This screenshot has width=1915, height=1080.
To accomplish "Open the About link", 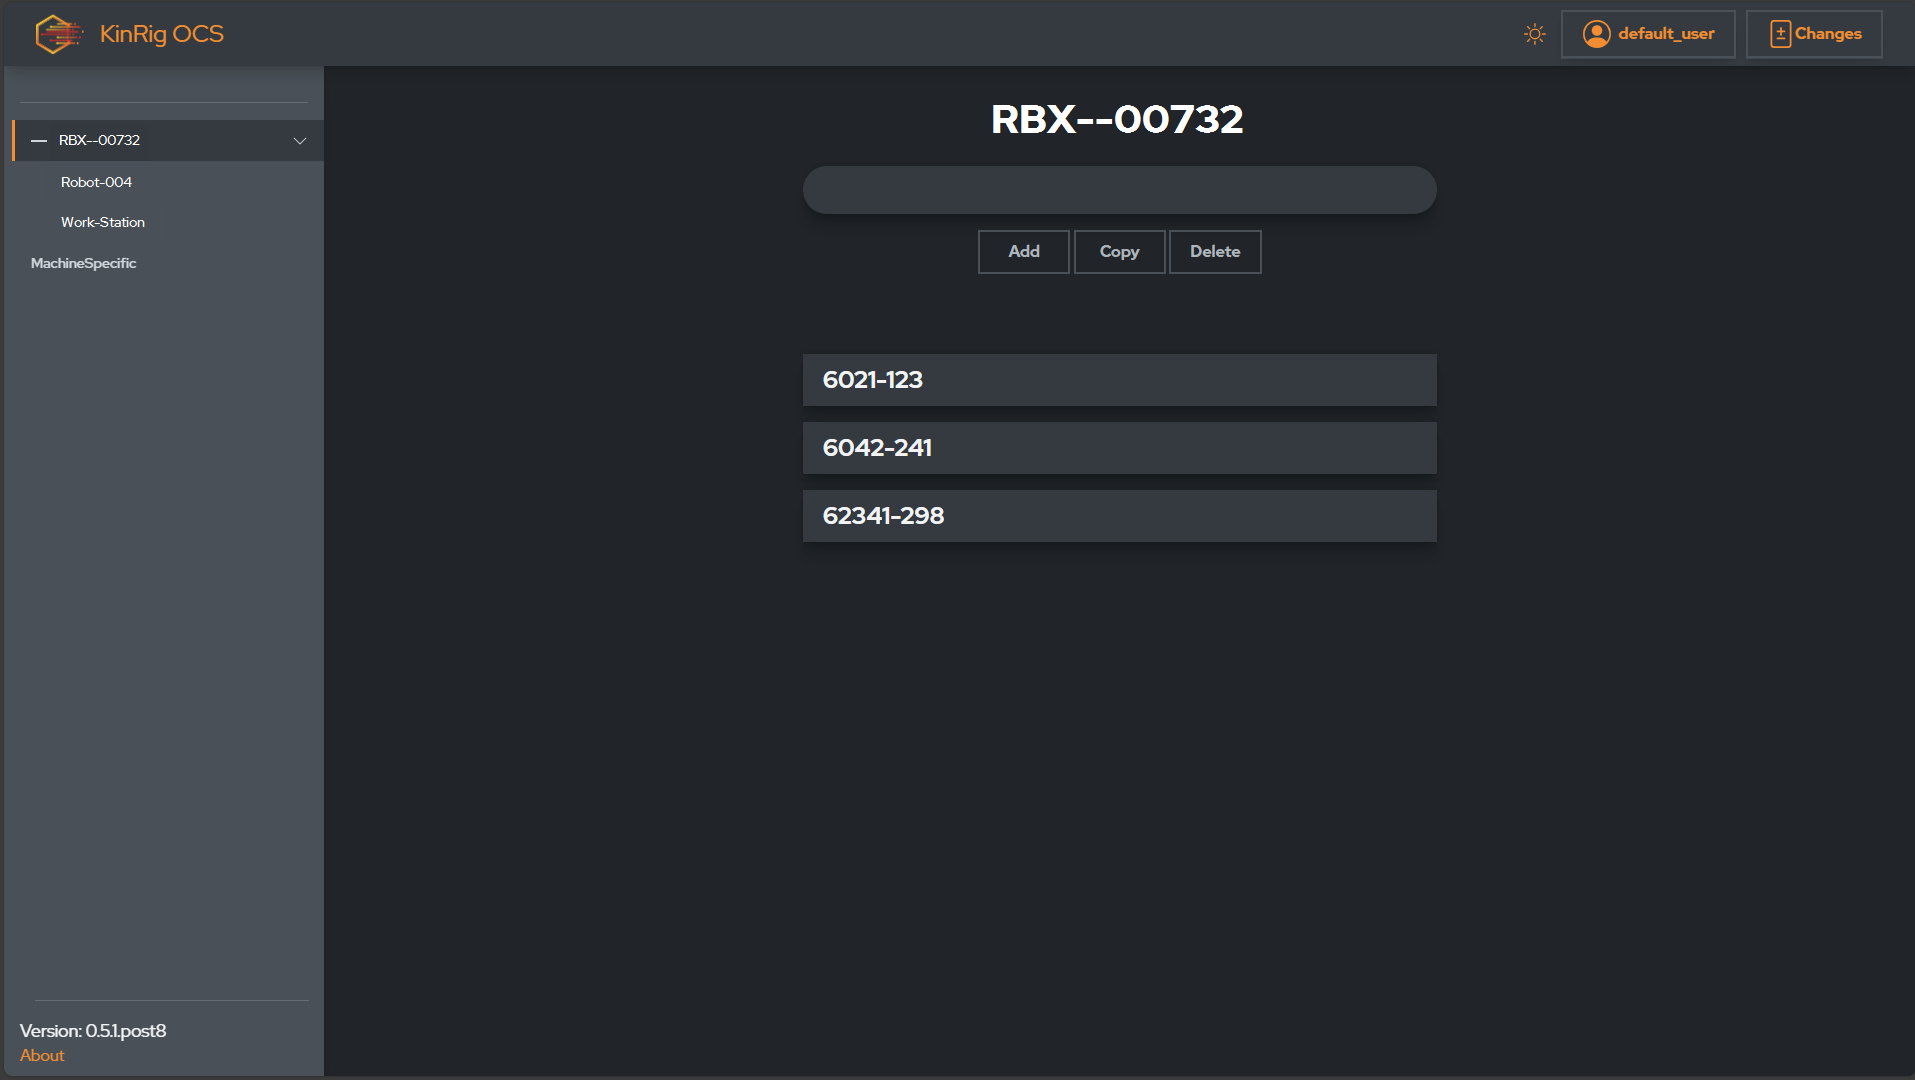I will (x=42, y=1055).
